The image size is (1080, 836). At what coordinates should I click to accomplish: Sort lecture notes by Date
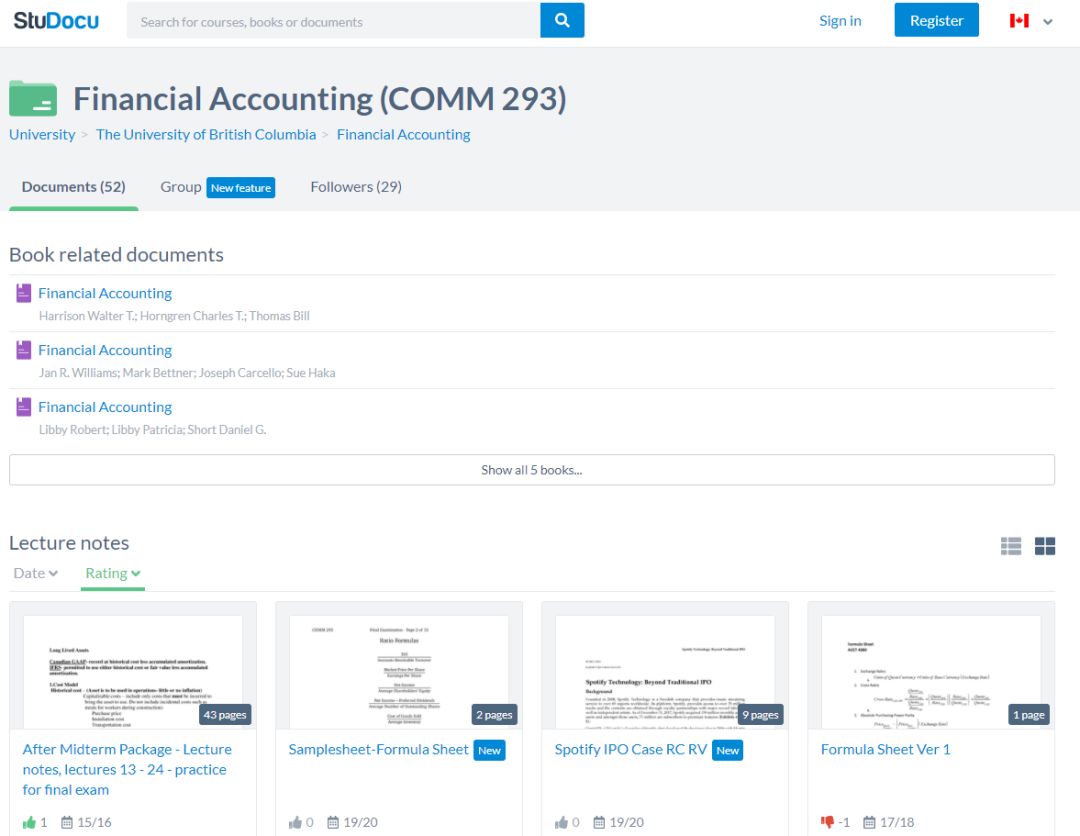[36, 573]
